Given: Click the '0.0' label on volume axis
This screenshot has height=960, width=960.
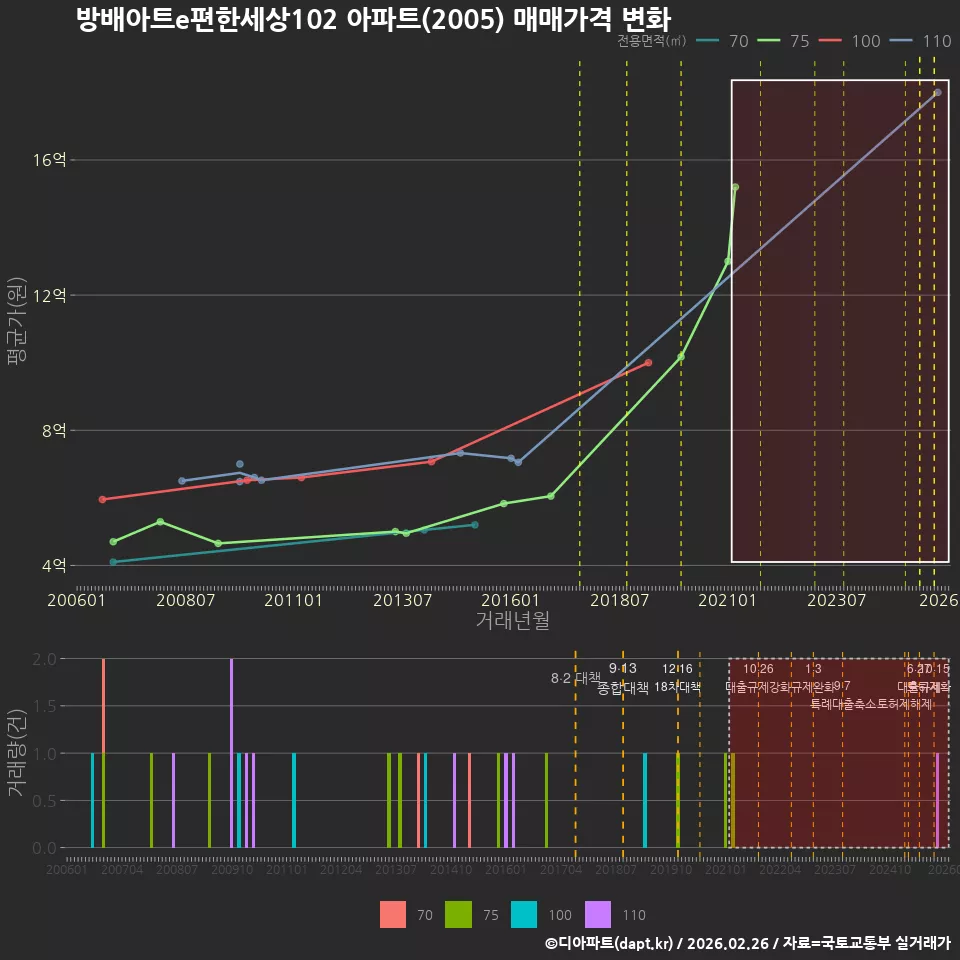Looking at the screenshot, I should click(x=44, y=848).
